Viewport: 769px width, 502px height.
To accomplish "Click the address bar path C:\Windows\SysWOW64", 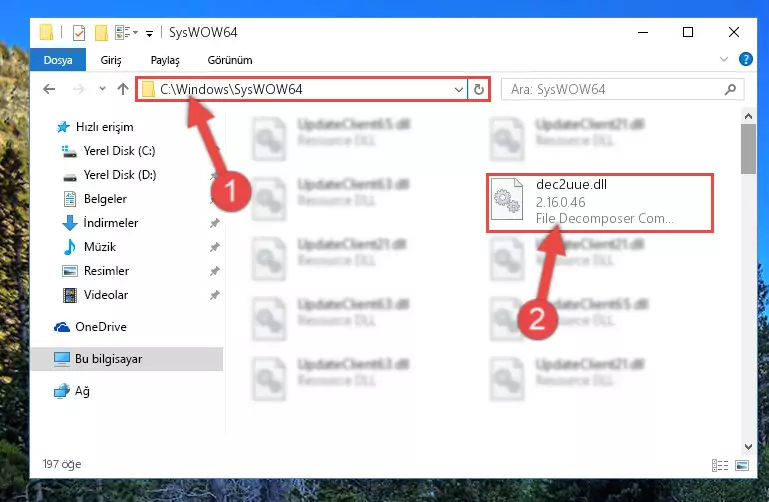I will (x=231, y=89).
